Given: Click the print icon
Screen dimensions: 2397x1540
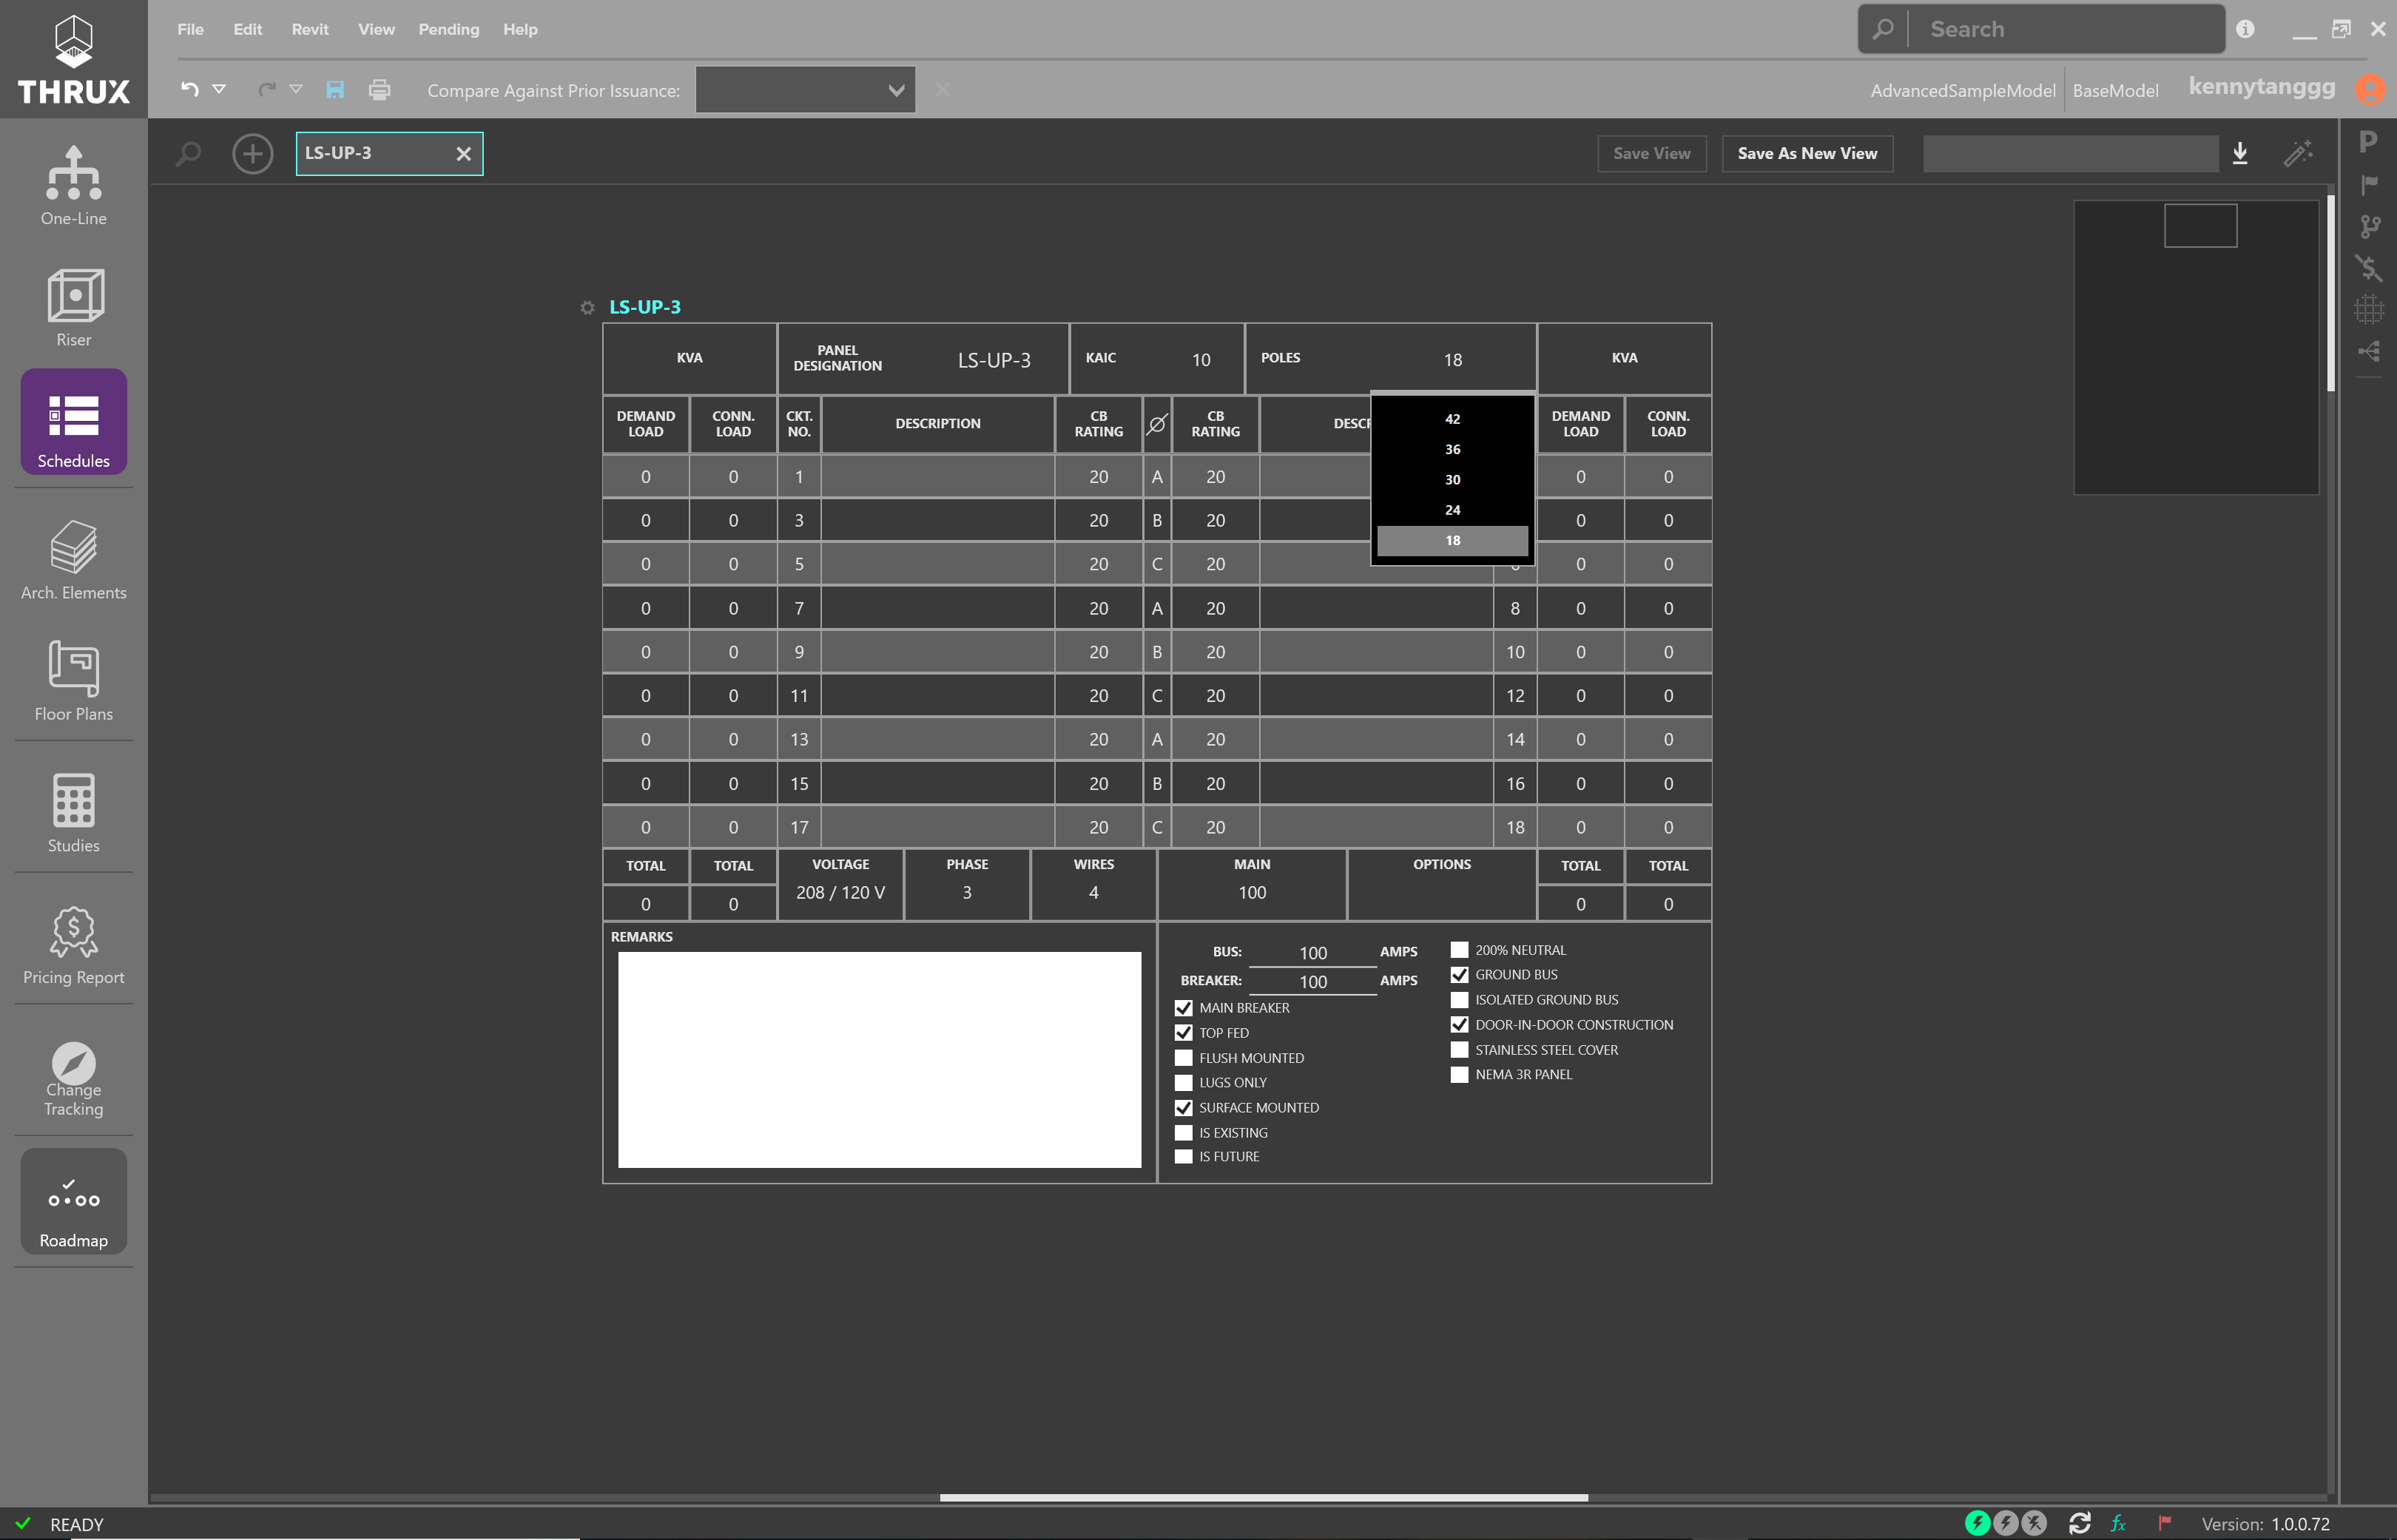Looking at the screenshot, I should click(379, 90).
